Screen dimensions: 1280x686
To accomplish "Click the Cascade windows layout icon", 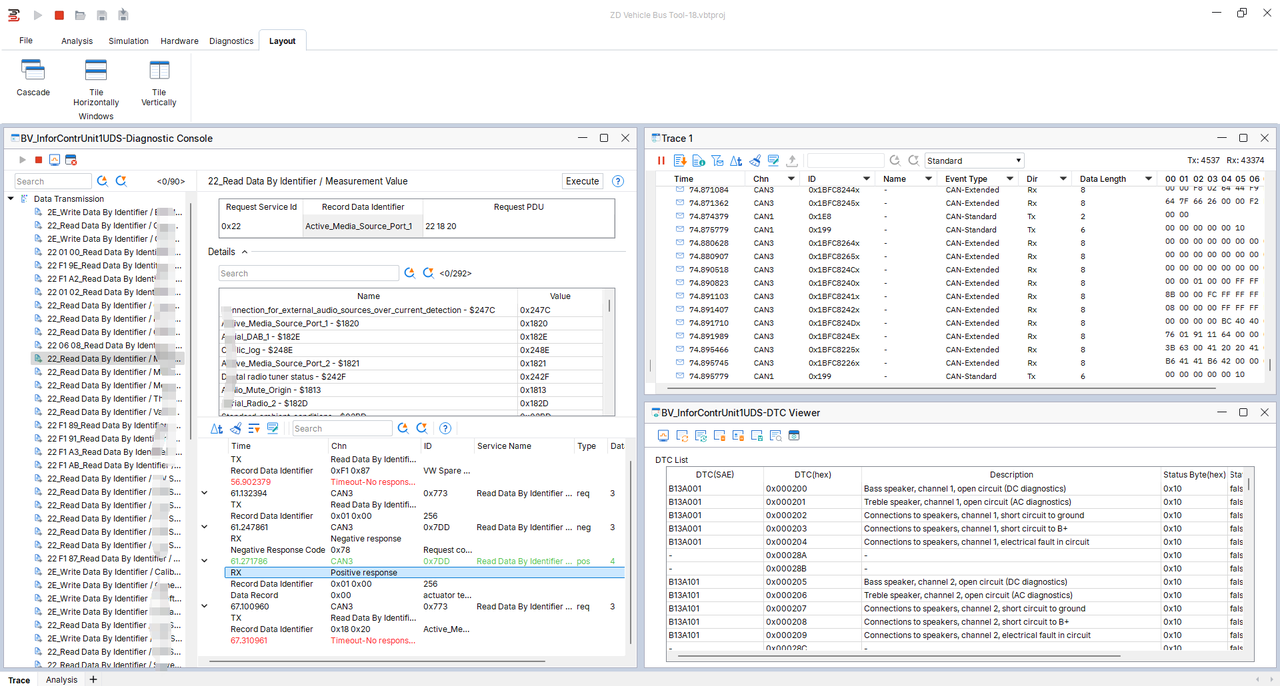I will click(33, 70).
